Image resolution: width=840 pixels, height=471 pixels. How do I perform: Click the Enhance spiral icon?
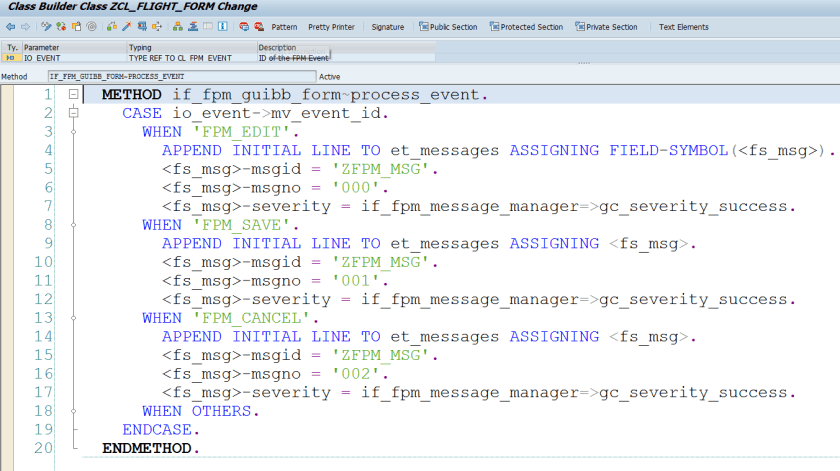92,27
